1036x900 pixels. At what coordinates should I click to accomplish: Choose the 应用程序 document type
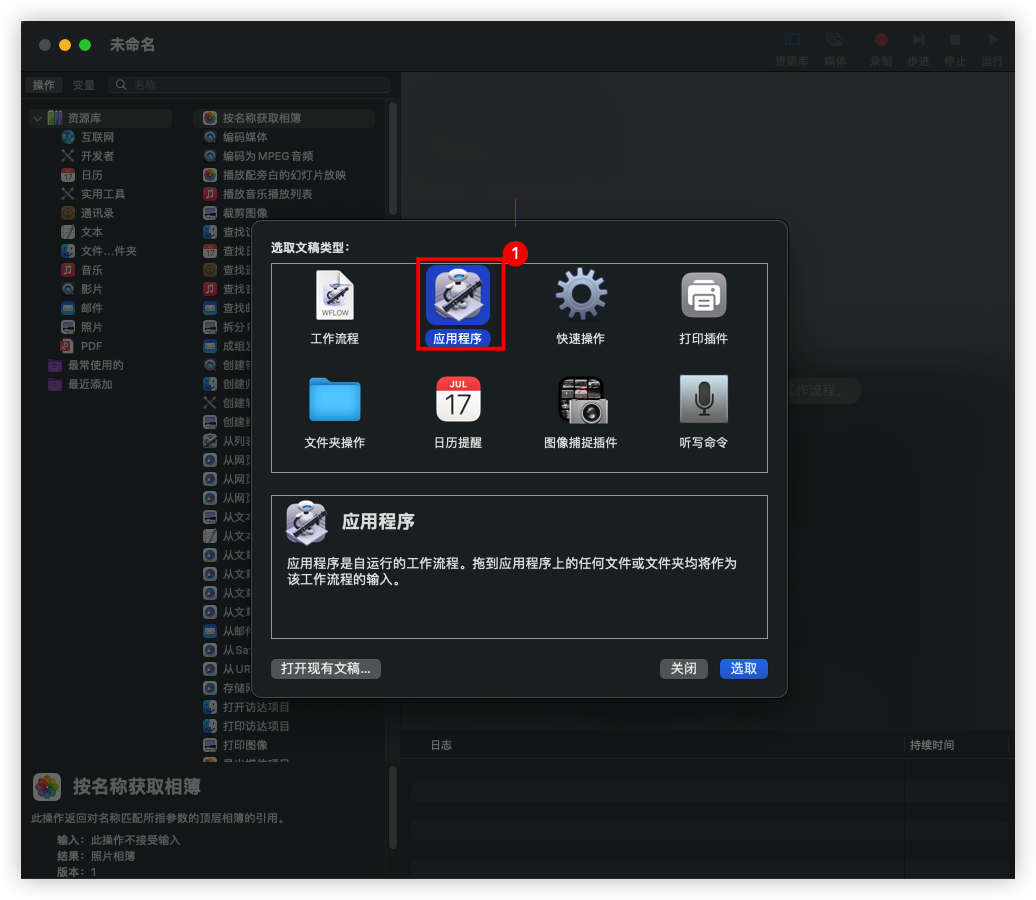(x=458, y=296)
